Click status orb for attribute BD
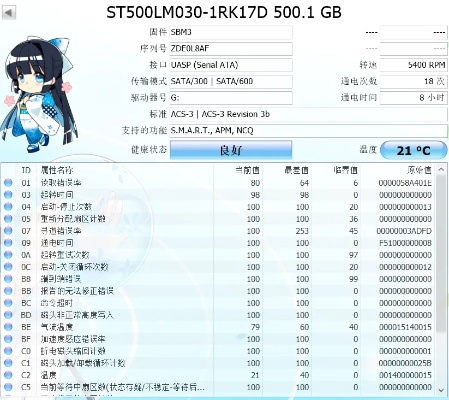The height and width of the screenshot is (400, 449). 8,315
